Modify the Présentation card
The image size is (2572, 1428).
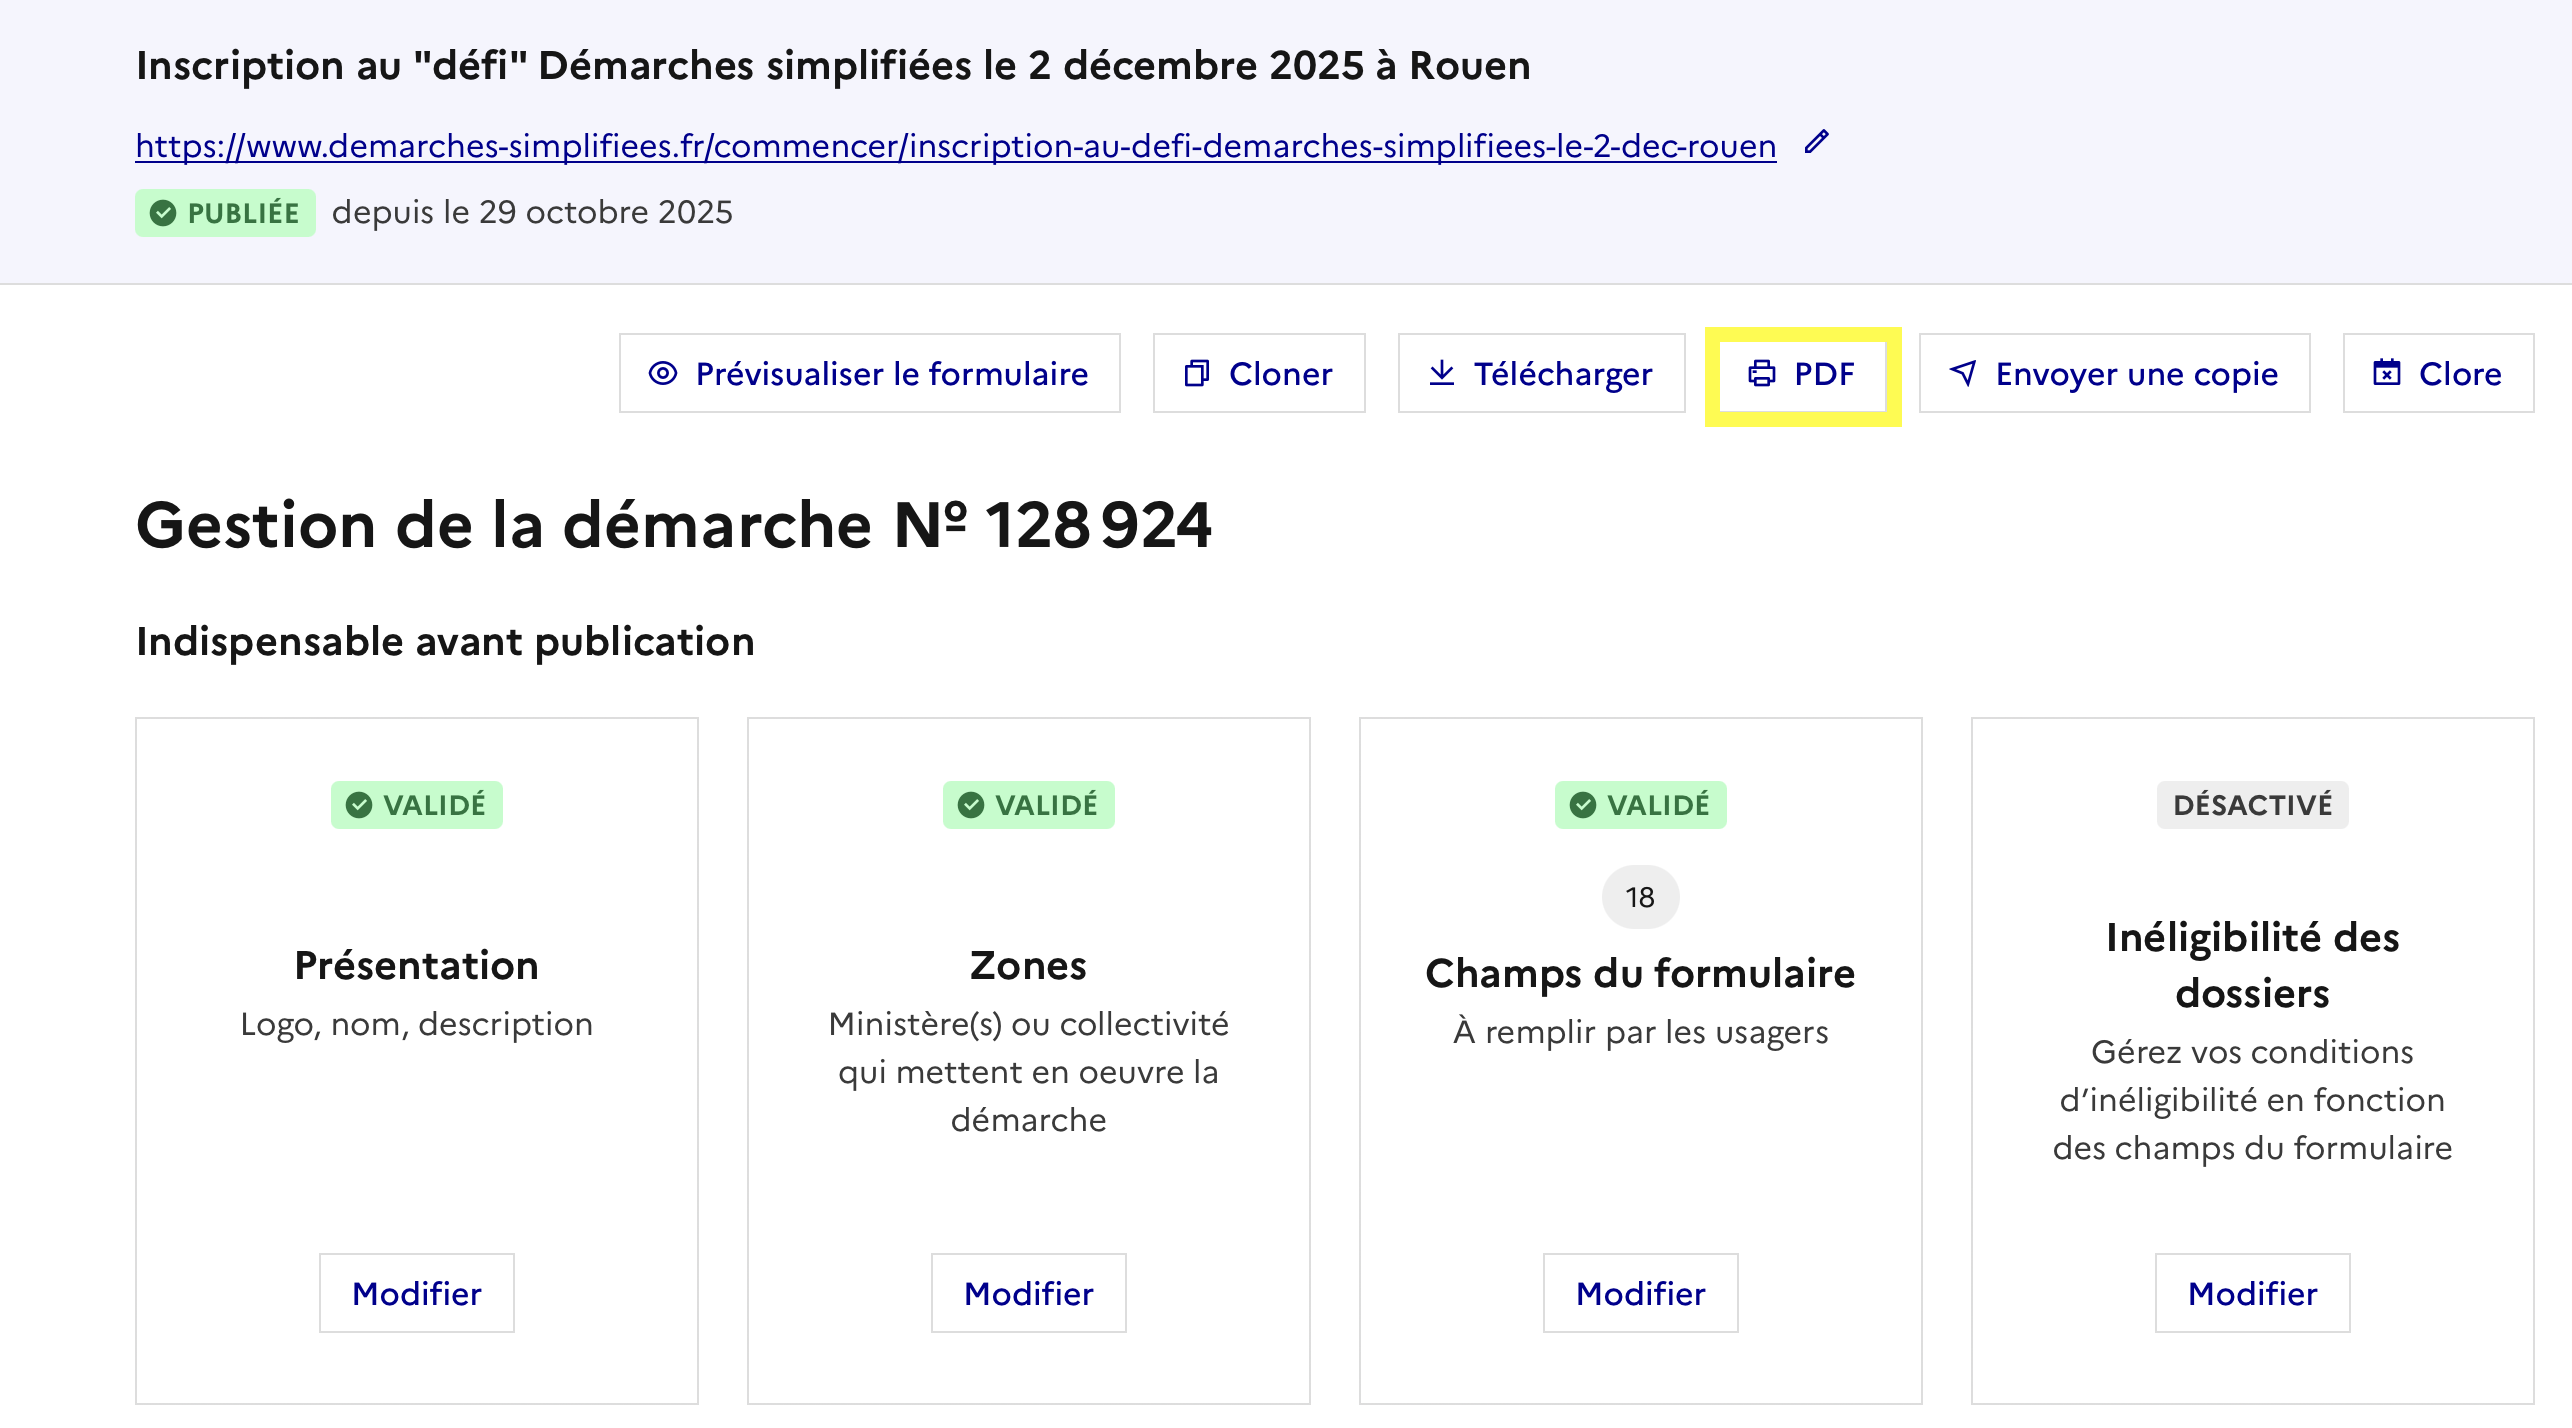tap(416, 1293)
